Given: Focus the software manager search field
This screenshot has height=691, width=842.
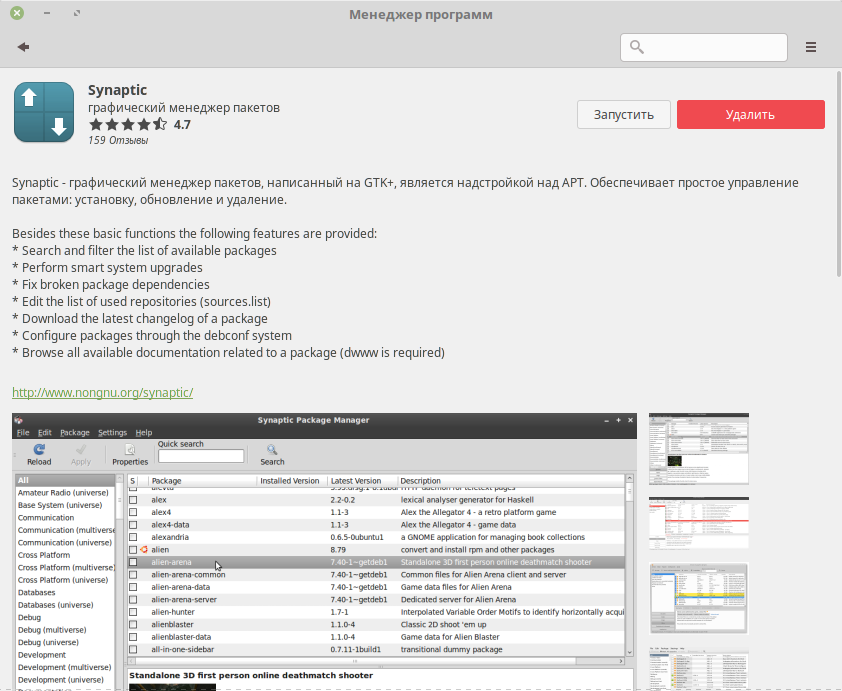Looking at the screenshot, I should click(x=704, y=47).
